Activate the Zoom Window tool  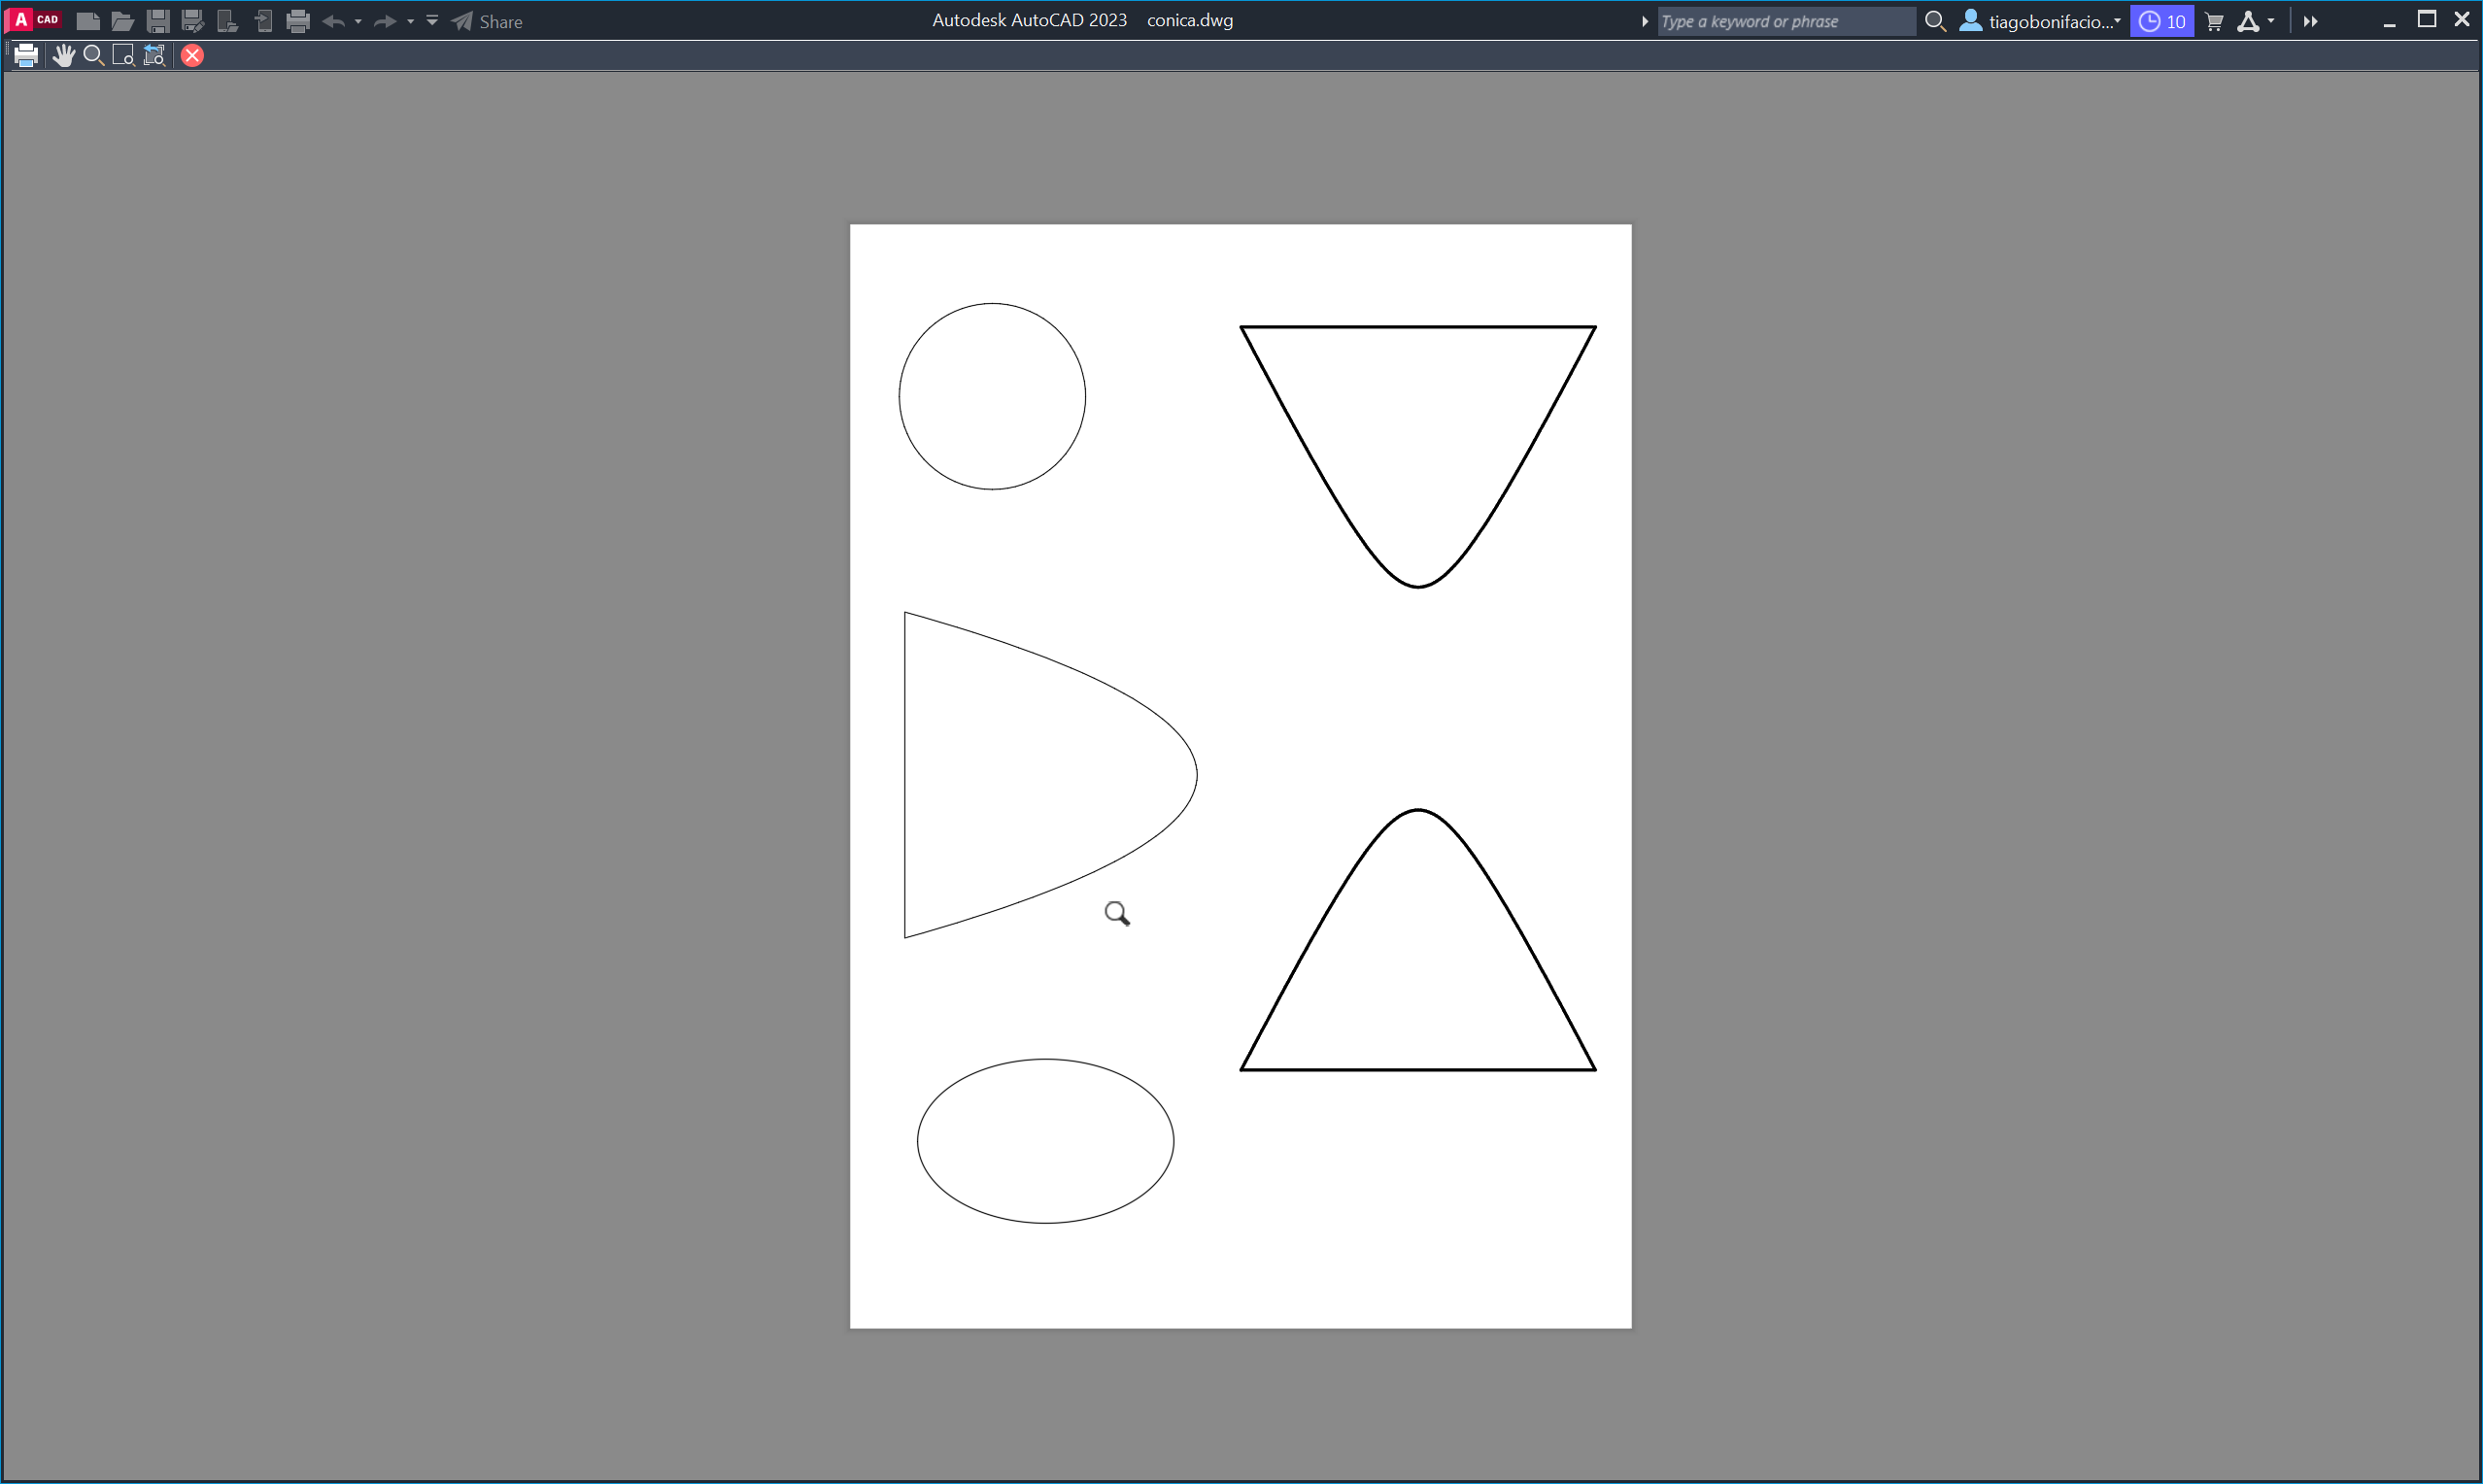[x=123, y=56]
